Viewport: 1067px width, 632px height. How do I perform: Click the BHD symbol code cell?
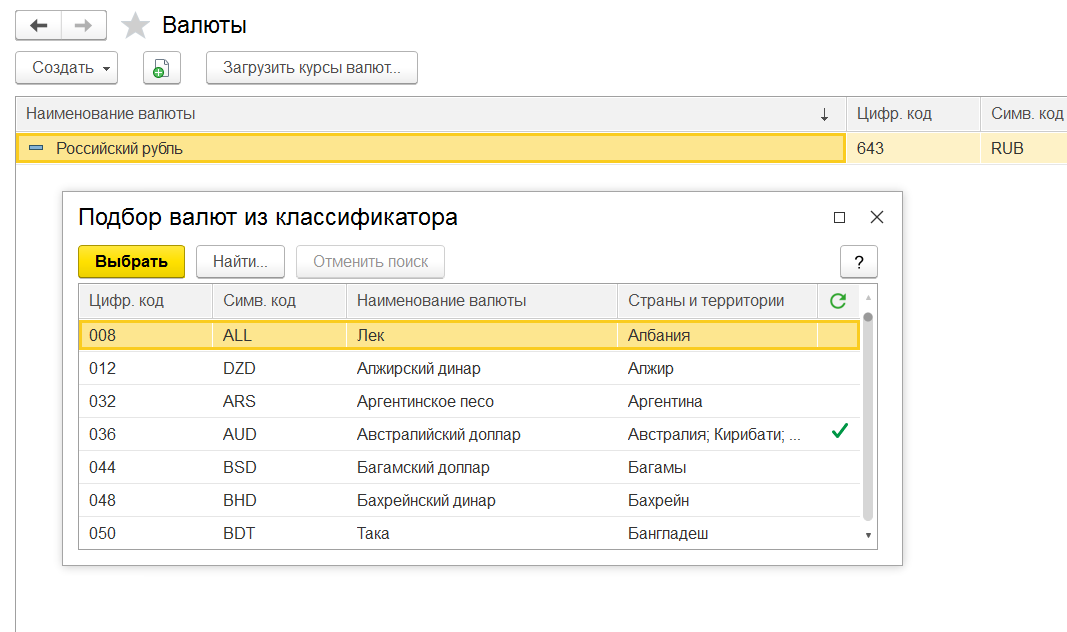280,501
